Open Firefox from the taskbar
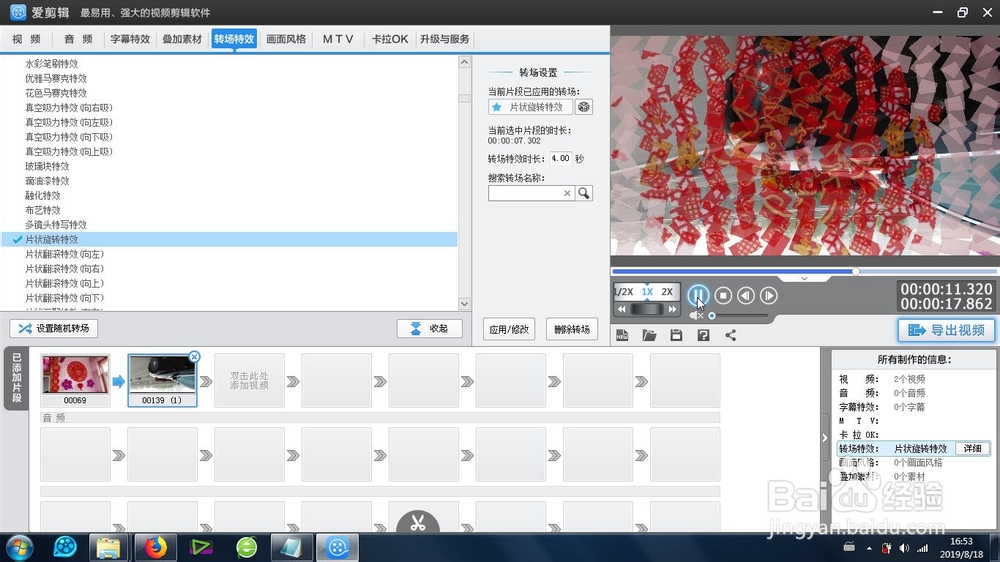This screenshot has height=562, width=1000. (155, 547)
